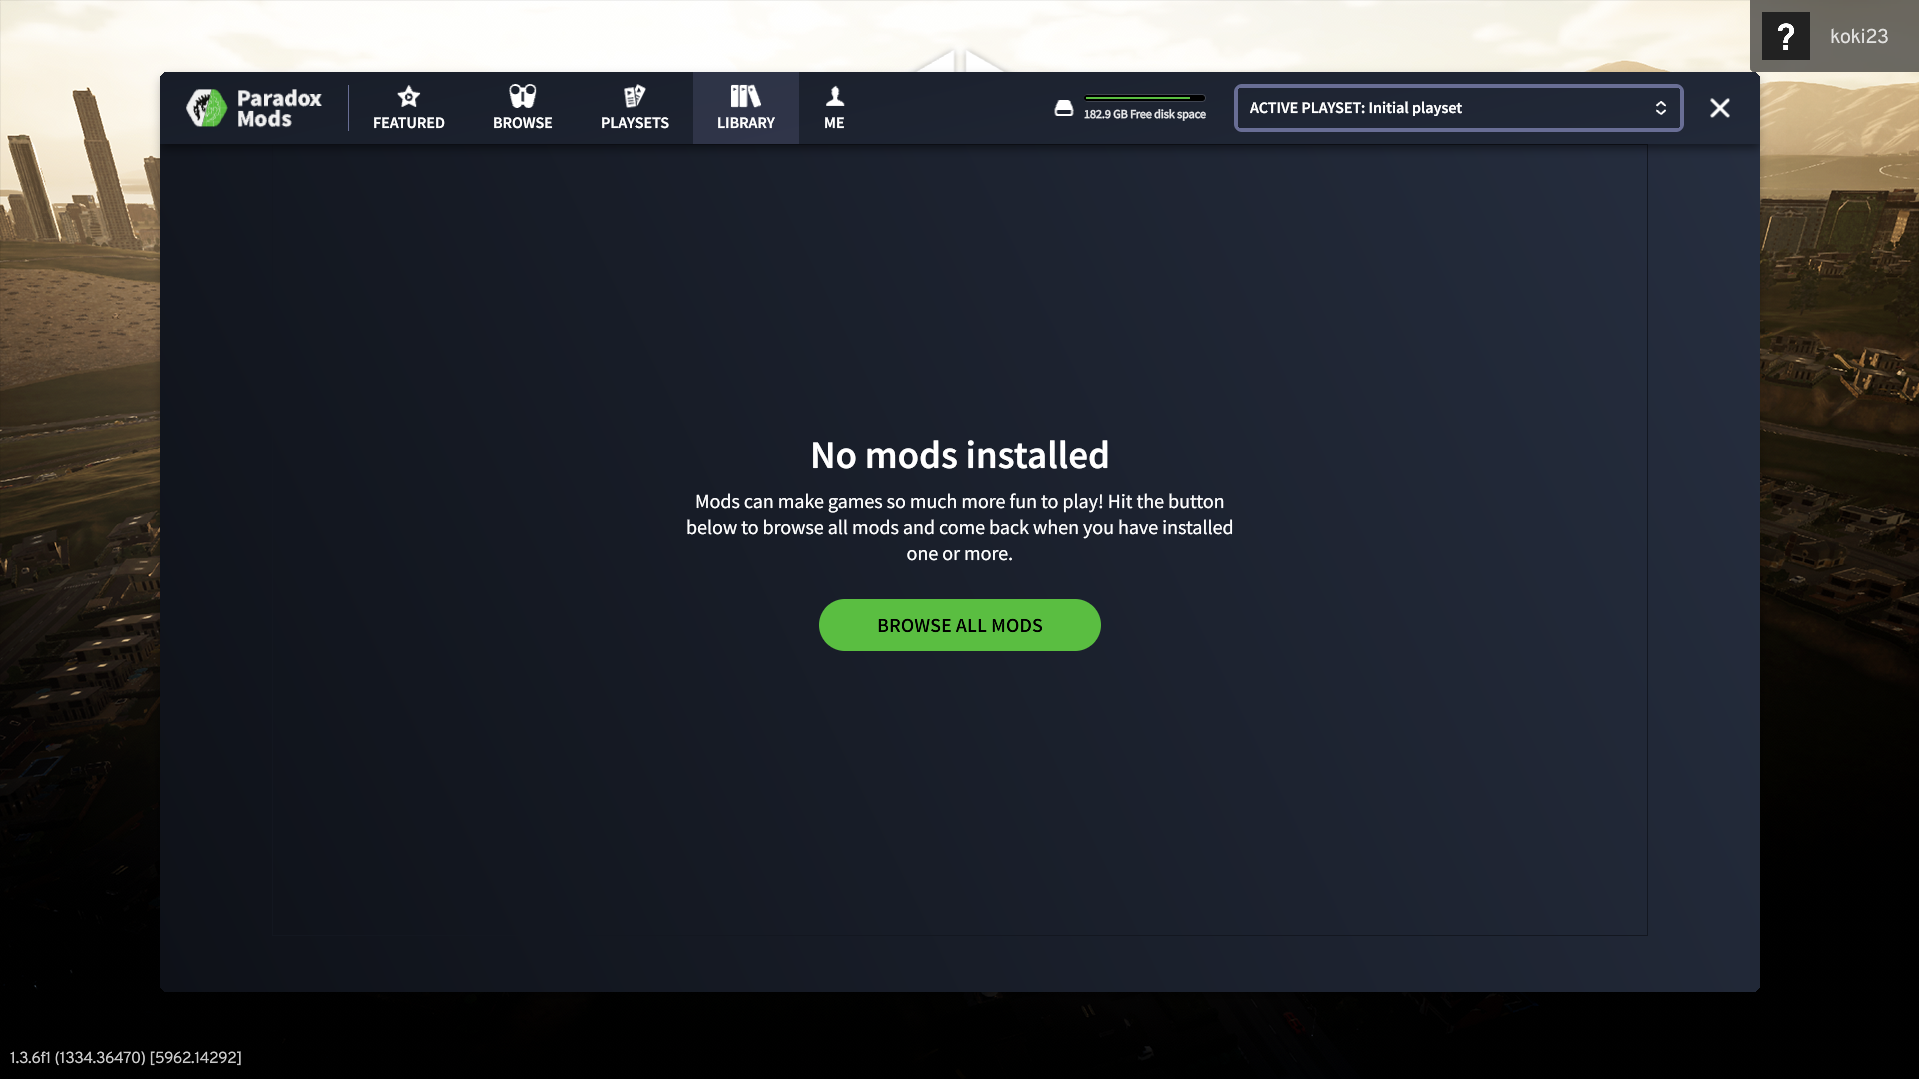Click the BROWSE tab label
1919x1079 pixels.
click(x=522, y=123)
